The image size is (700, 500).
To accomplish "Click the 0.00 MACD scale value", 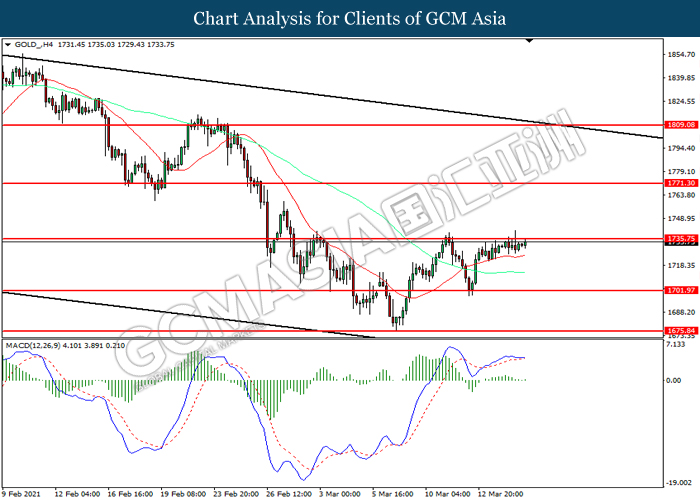I will tap(674, 380).
